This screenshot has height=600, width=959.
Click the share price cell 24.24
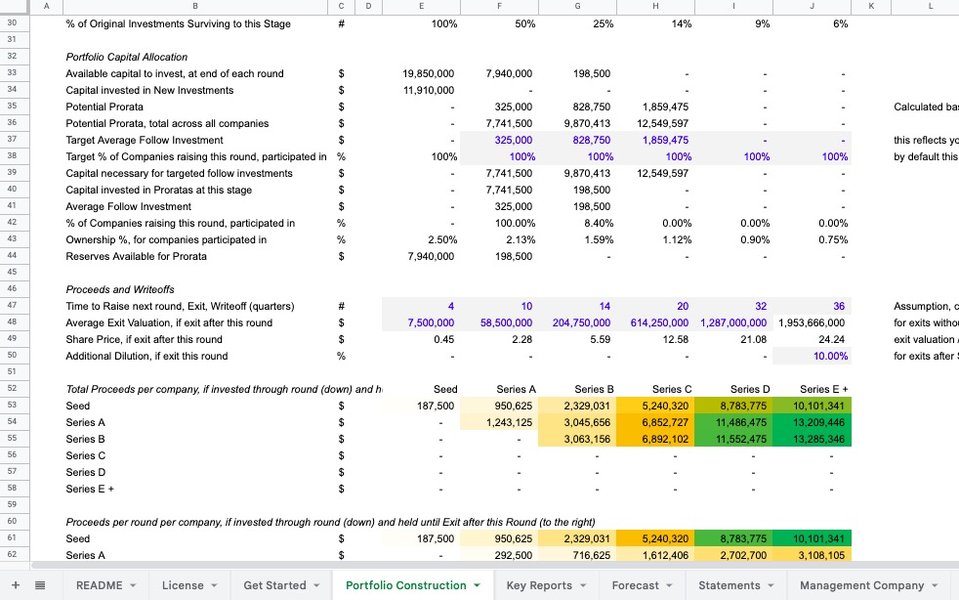coord(812,339)
